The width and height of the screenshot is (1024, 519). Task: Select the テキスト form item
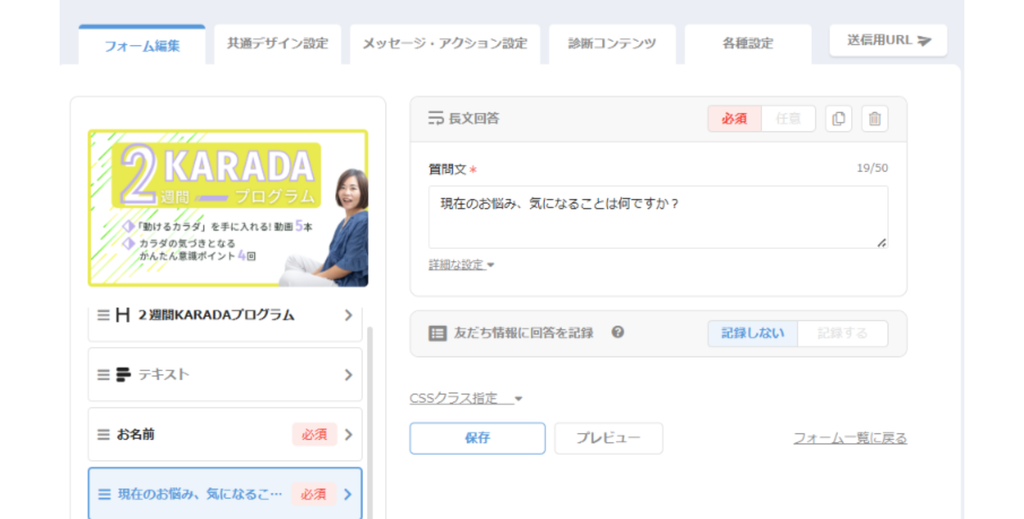point(225,375)
